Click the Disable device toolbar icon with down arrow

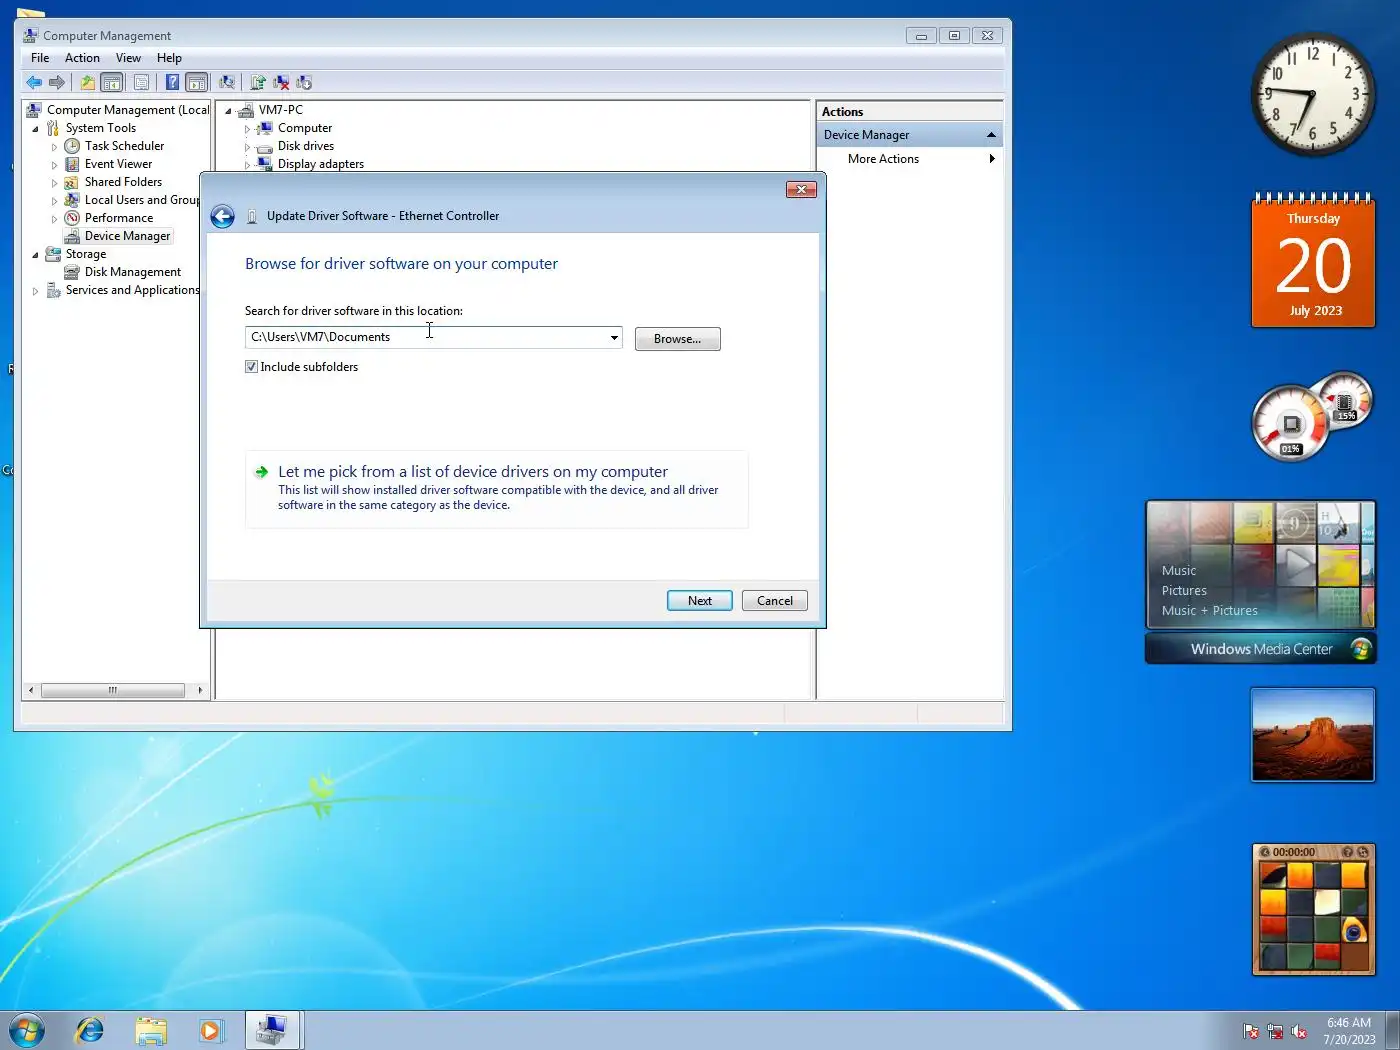point(304,83)
